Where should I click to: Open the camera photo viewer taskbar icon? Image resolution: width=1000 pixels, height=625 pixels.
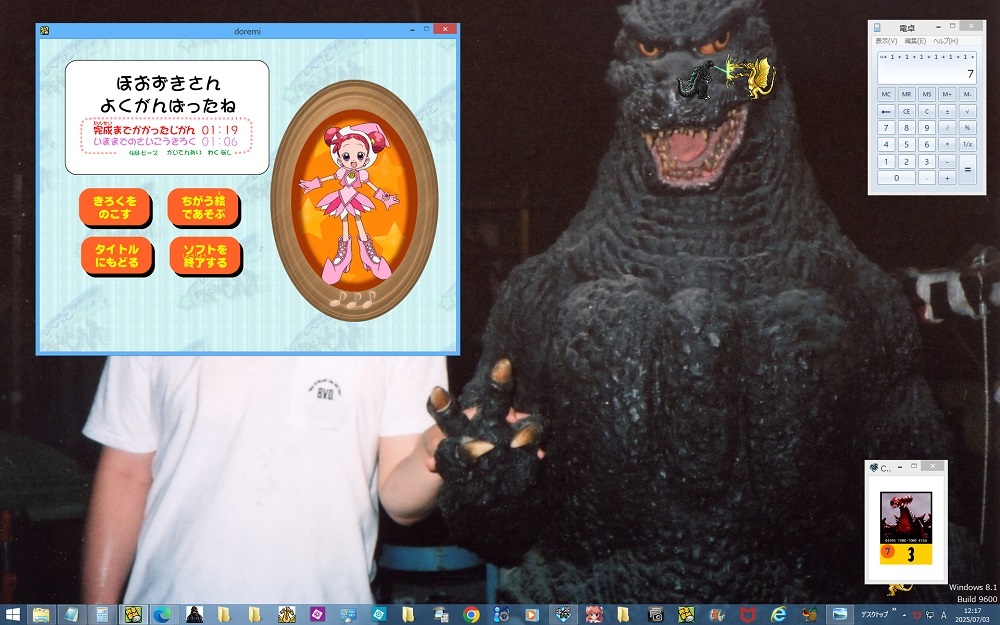click(655, 615)
